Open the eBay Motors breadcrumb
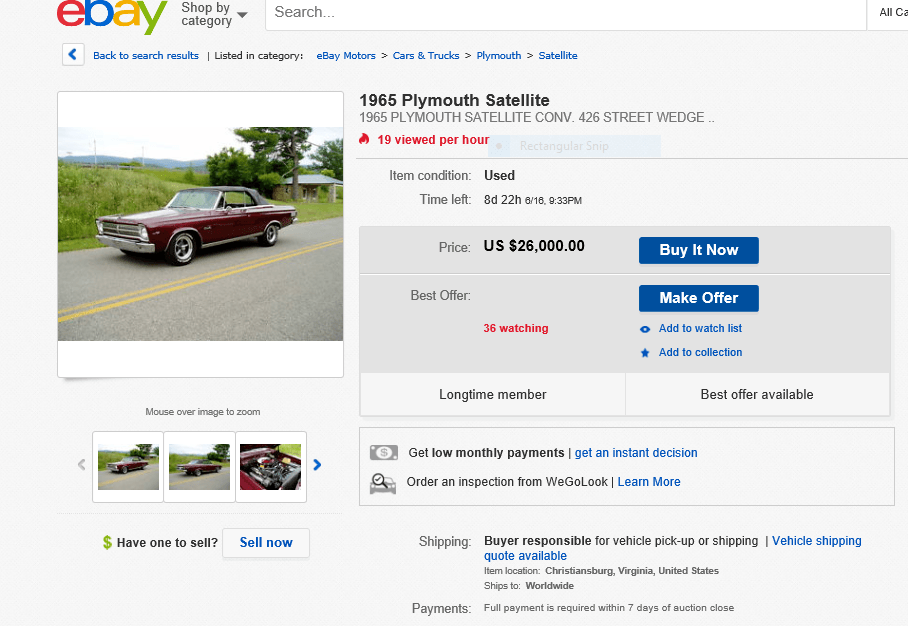This screenshot has width=908, height=626. (346, 56)
